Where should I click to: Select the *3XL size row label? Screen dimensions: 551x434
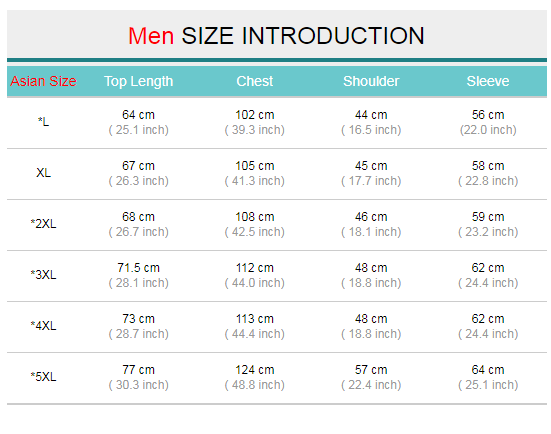point(43,274)
